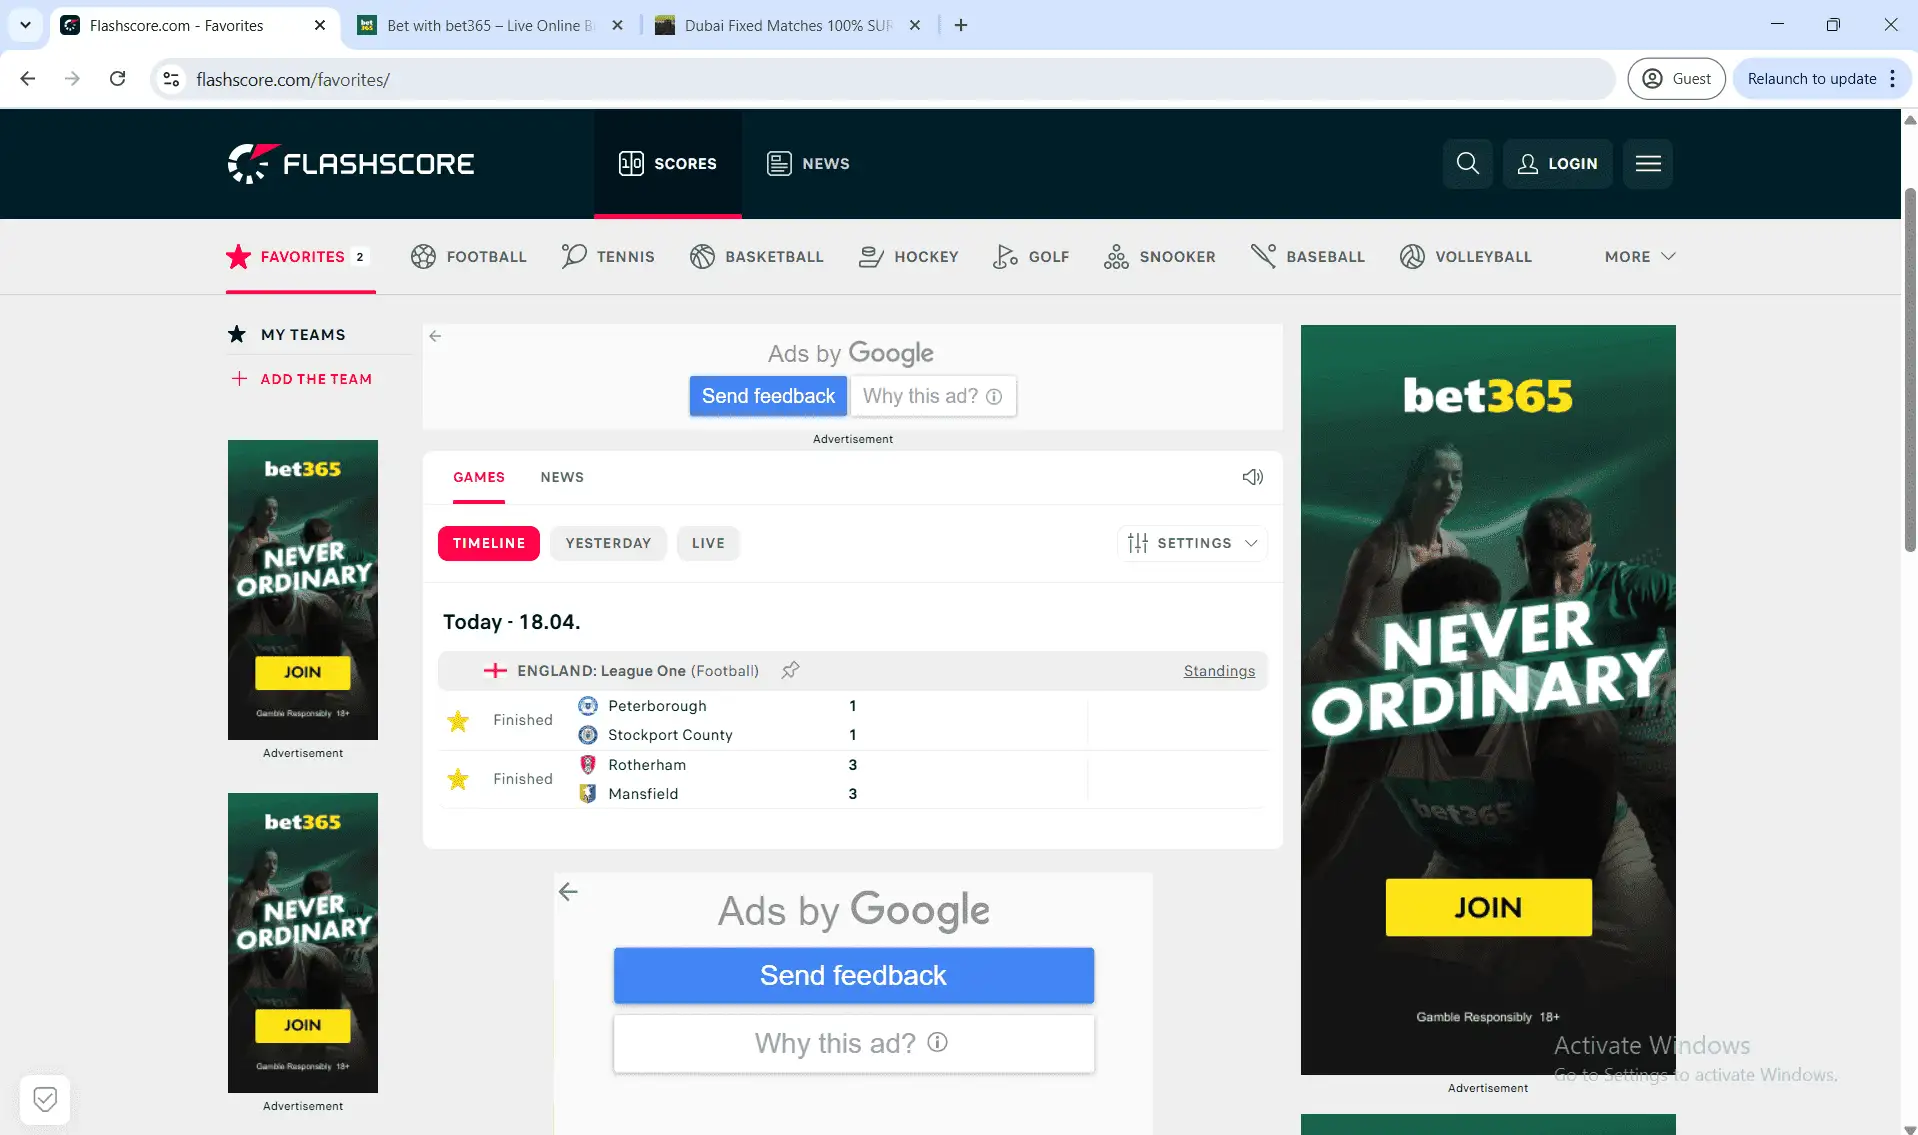
Task: Open the Guest profile menu
Action: [1675, 78]
